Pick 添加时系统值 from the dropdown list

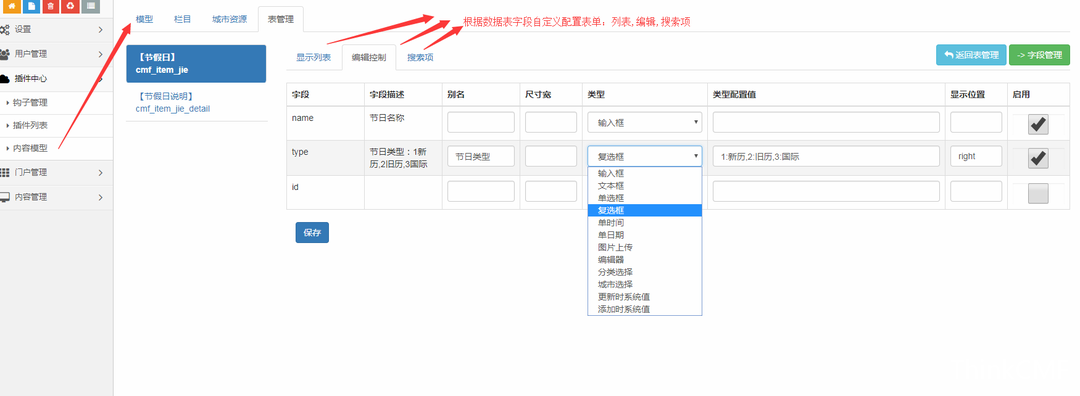[x=645, y=309]
